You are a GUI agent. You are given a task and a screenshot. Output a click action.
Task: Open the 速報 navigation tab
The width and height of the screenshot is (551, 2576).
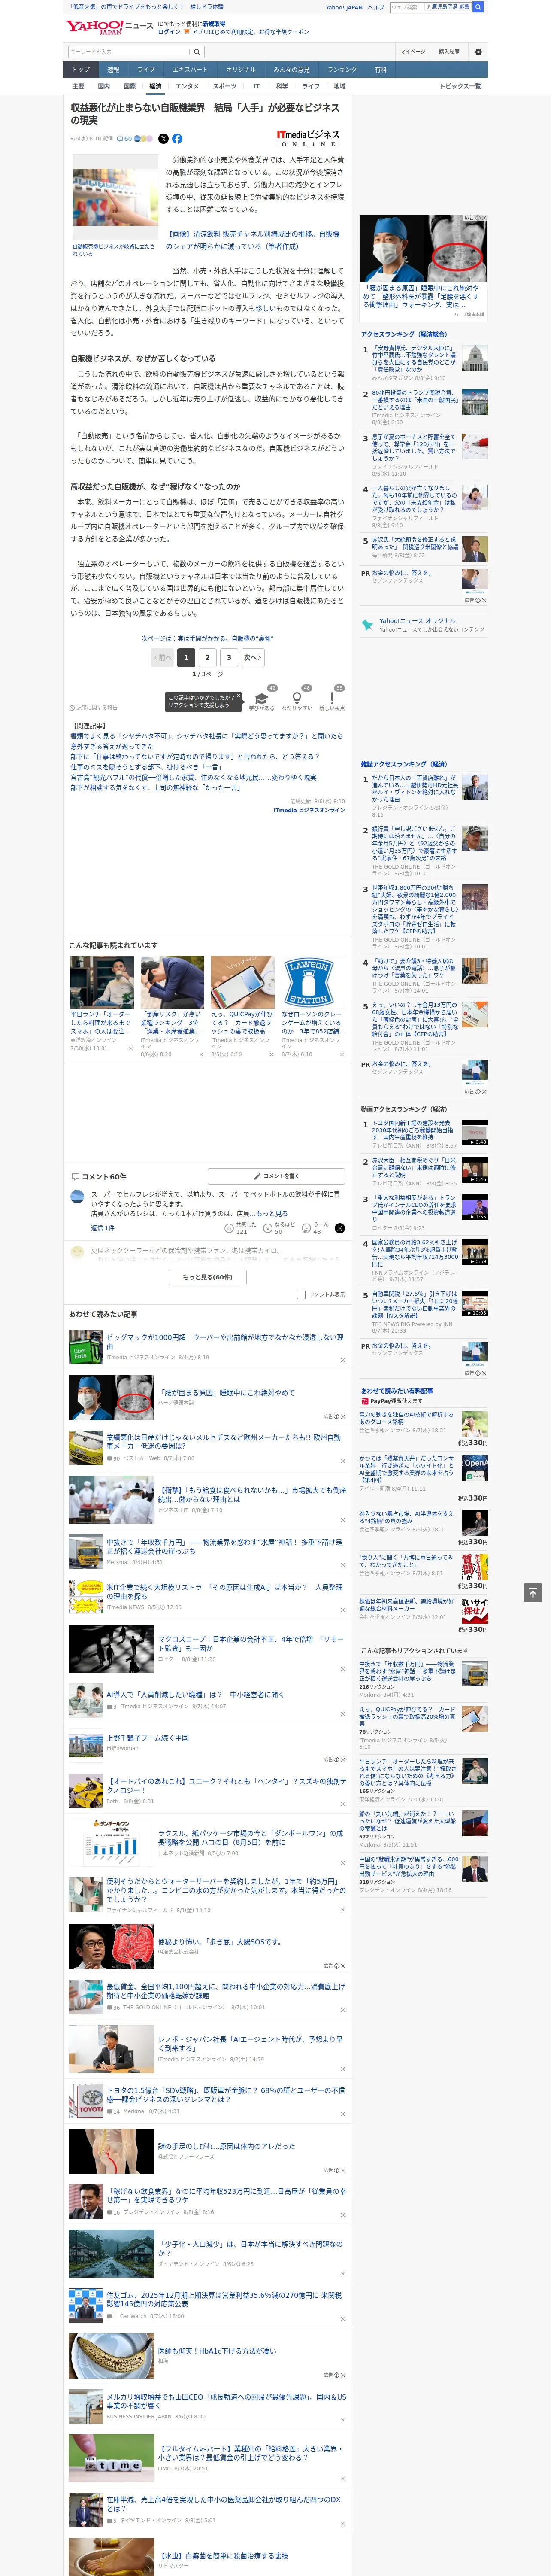tap(113, 70)
